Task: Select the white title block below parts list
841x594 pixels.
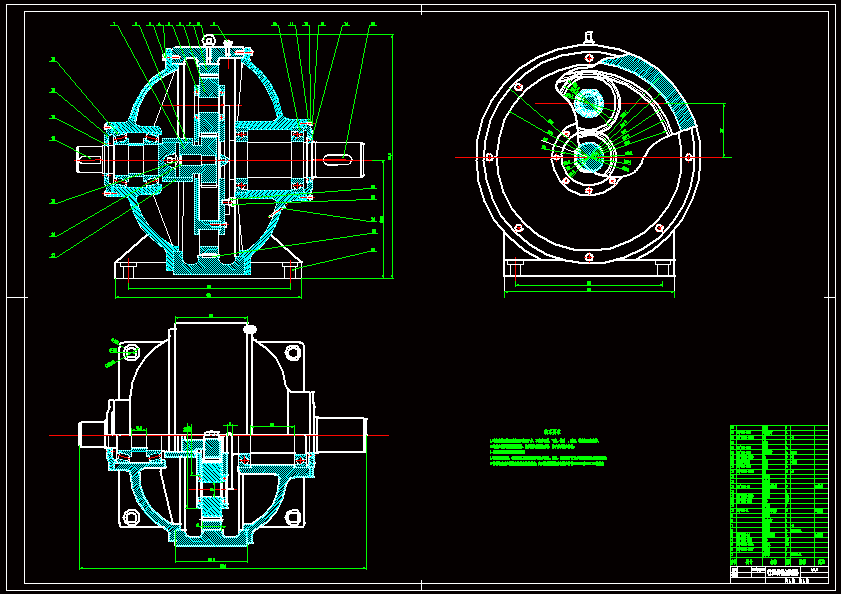Action: 779,574
